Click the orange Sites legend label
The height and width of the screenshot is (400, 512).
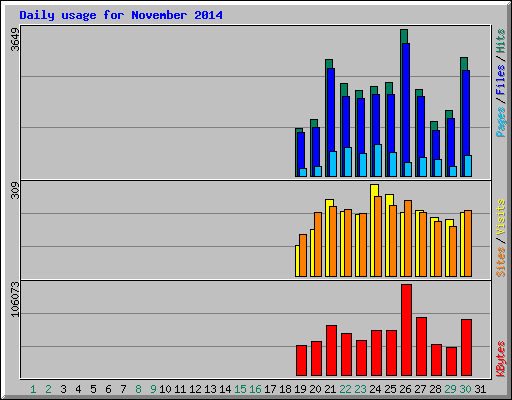tap(500, 262)
